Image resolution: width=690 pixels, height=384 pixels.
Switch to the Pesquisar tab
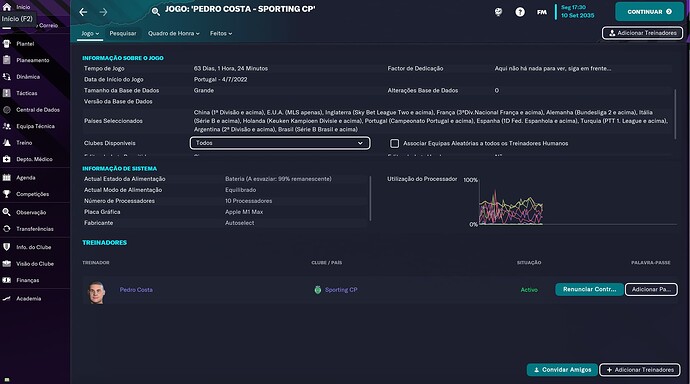click(123, 33)
